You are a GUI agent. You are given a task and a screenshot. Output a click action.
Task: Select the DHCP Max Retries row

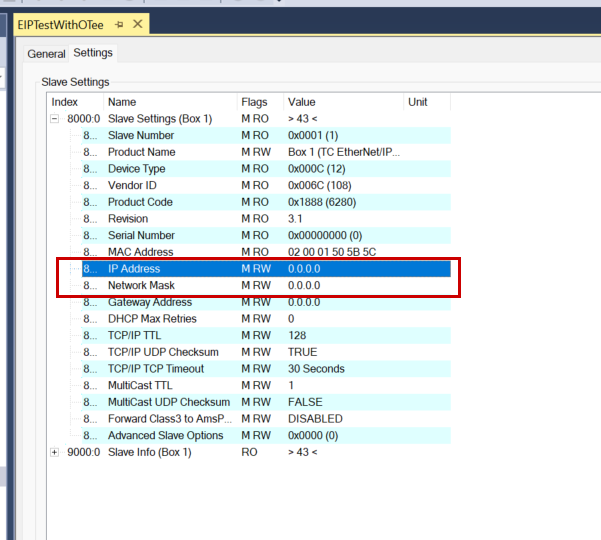154,319
